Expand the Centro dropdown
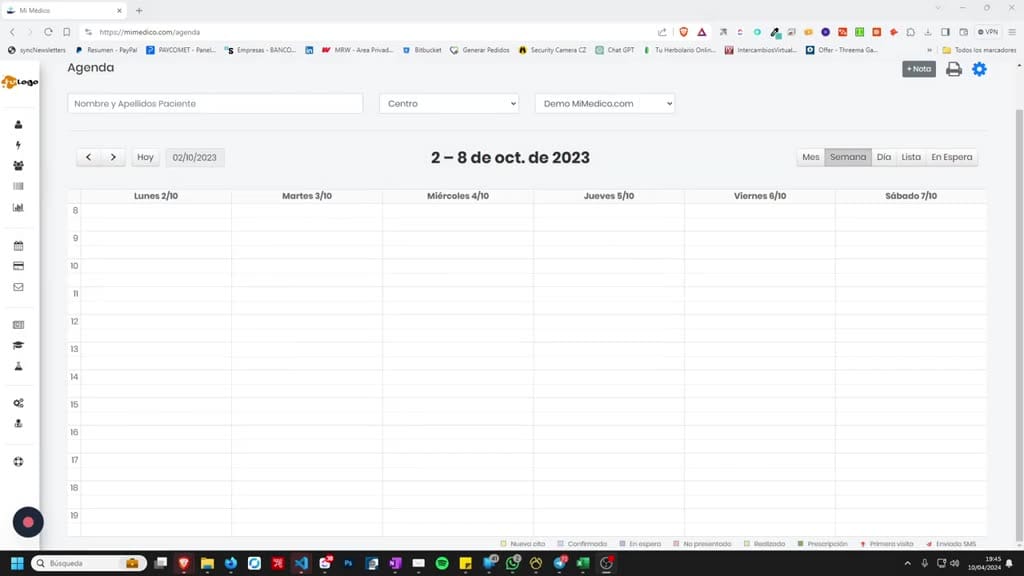 [x=449, y=103]
